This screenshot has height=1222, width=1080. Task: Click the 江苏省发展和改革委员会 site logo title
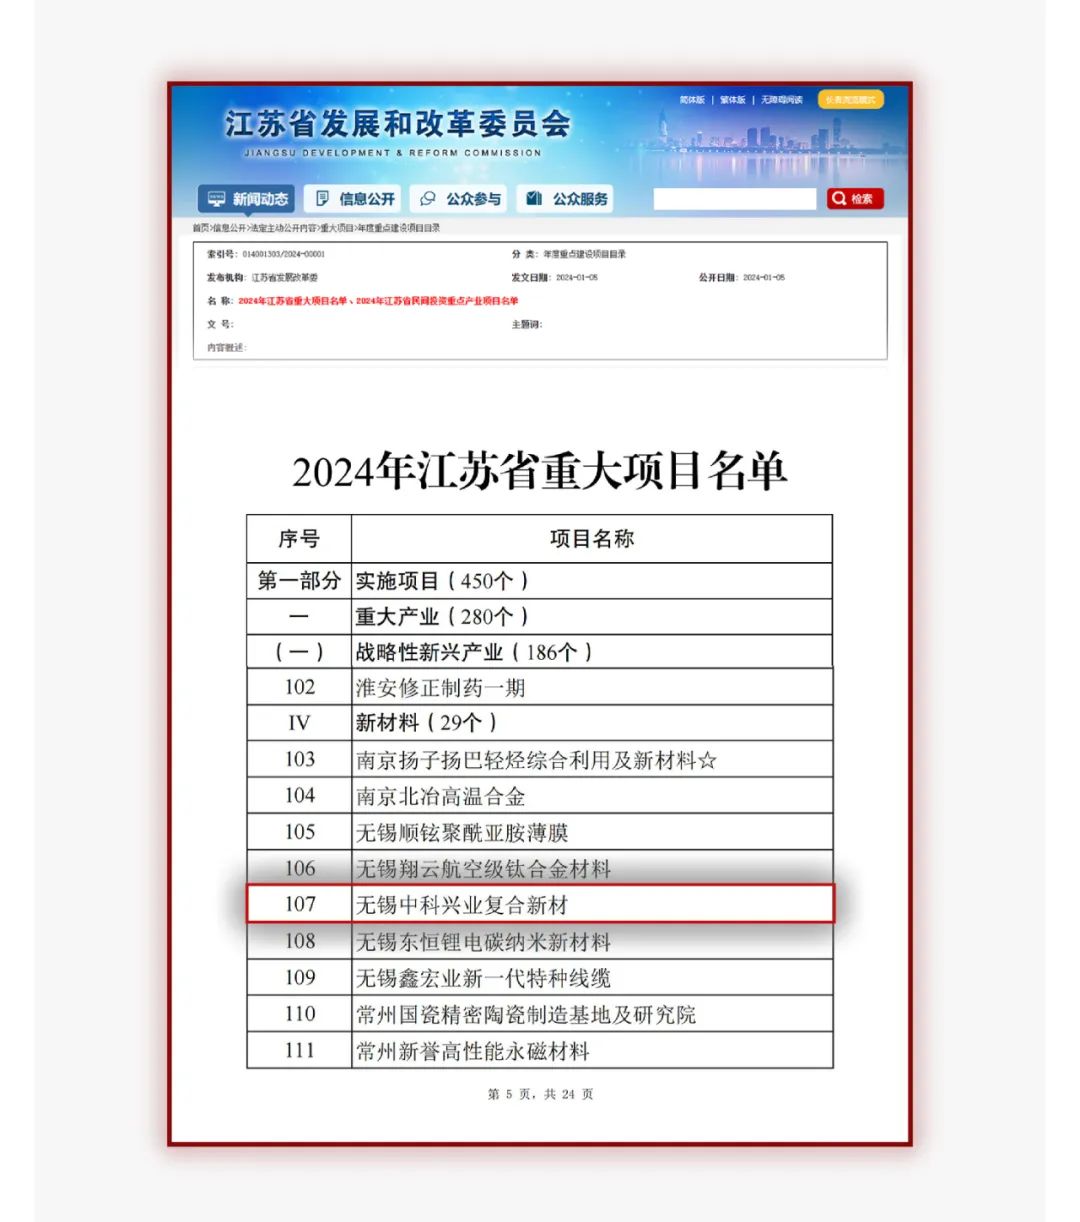click(397, 124)
